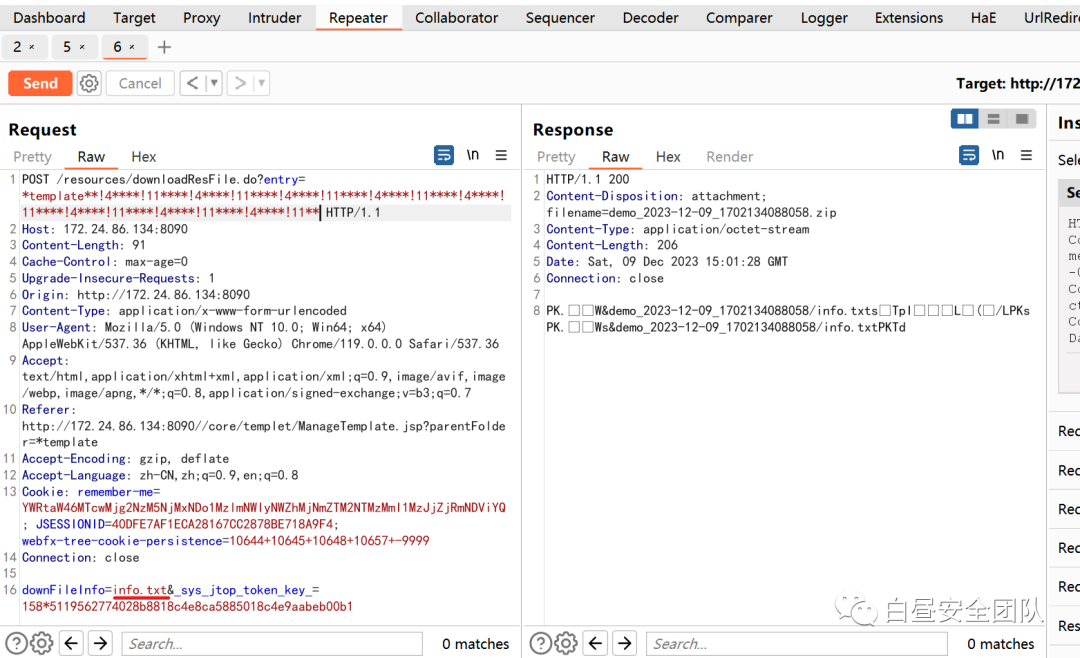The image size is (1080, 658).
Task: Open the Dashboard tab
Action: coord(50,18)
